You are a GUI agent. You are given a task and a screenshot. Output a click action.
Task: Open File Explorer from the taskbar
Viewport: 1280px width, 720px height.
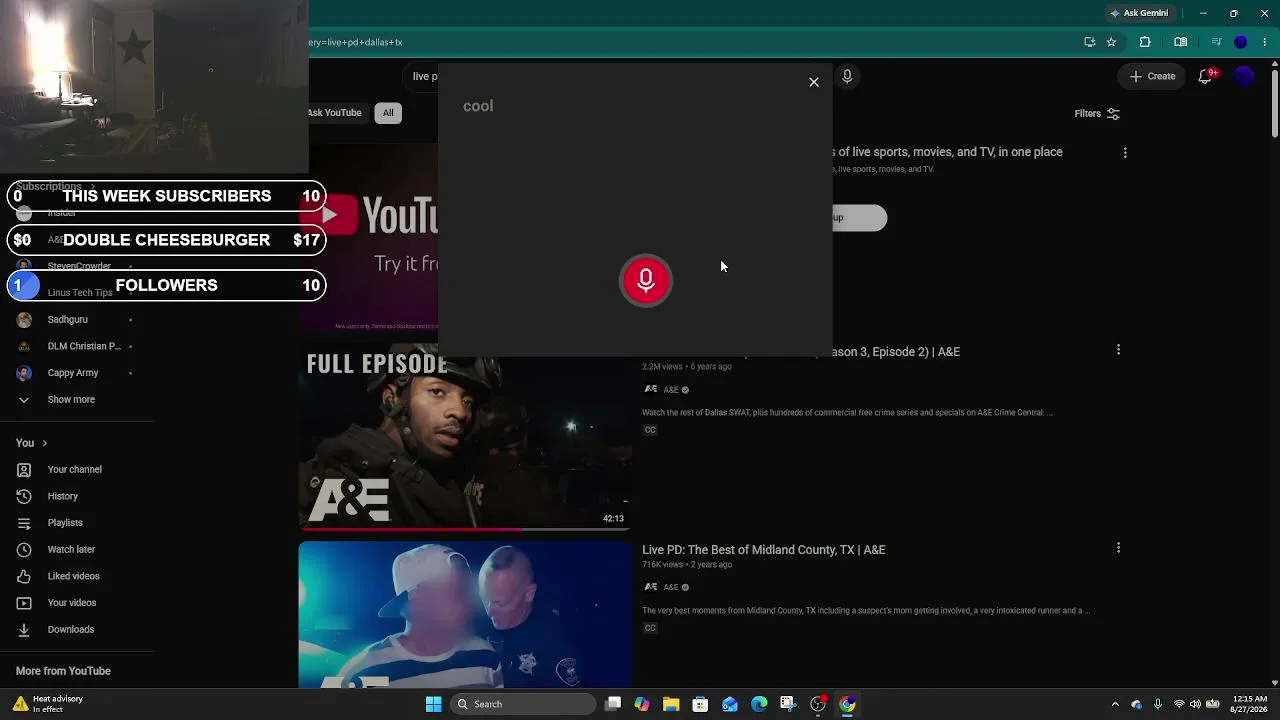(671, 704)
